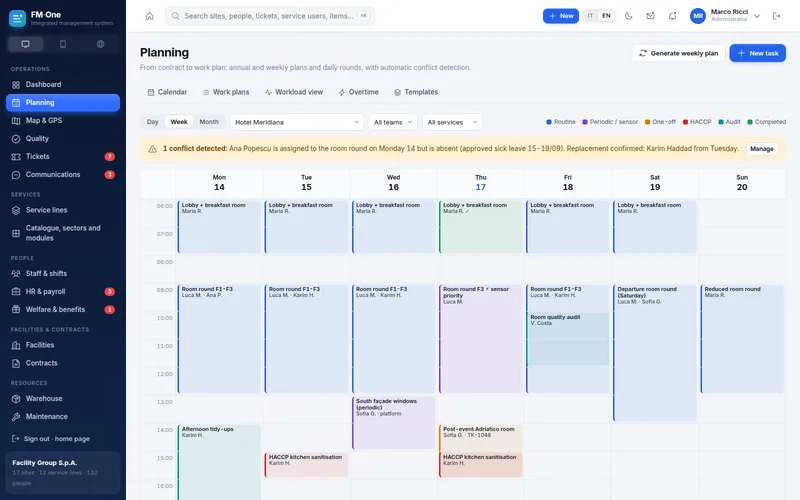Open the Templates tab
The image size is (800, 500).
416,92
